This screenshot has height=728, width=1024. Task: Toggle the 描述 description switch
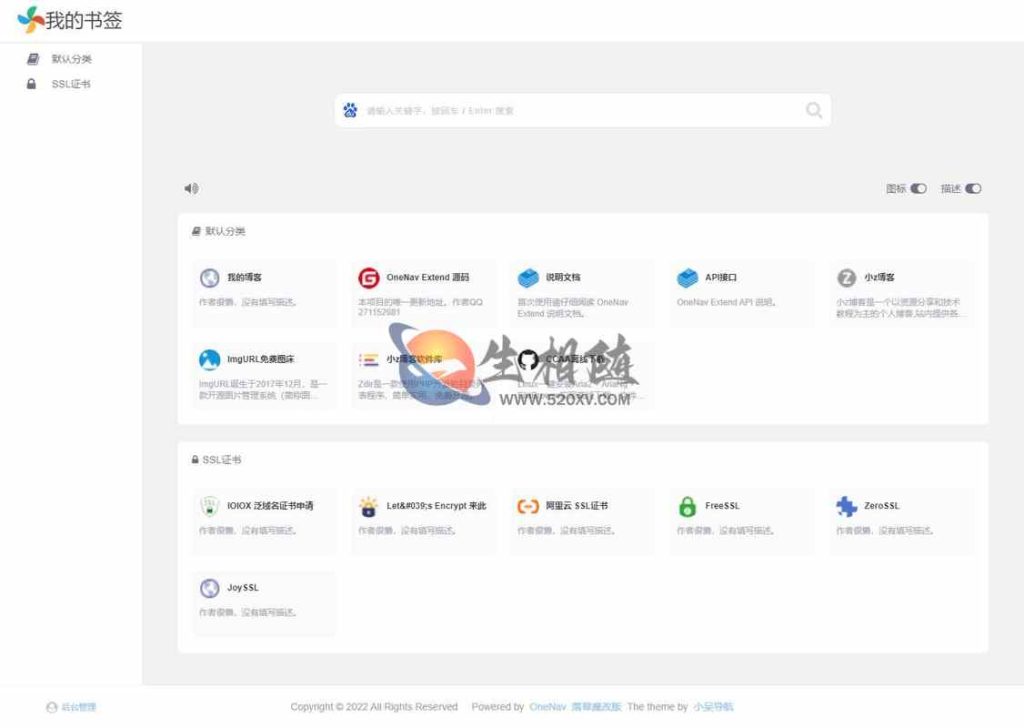[972, 189]
